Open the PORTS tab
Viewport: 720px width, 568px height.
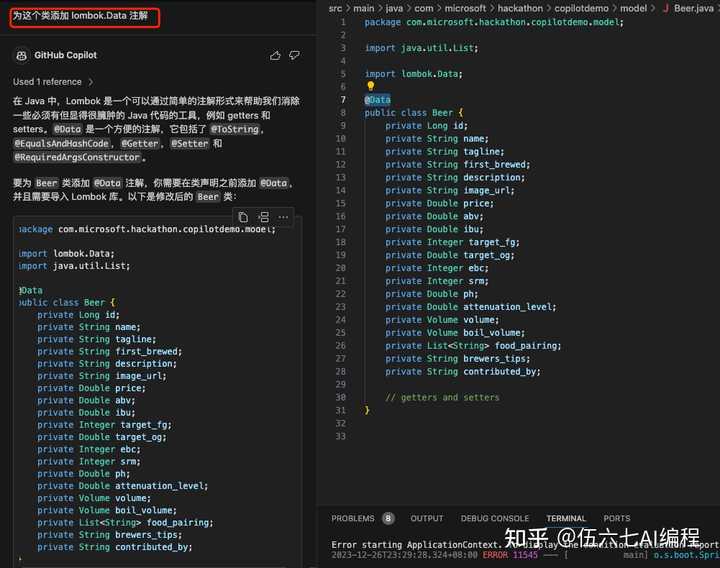tap(617, 518)
